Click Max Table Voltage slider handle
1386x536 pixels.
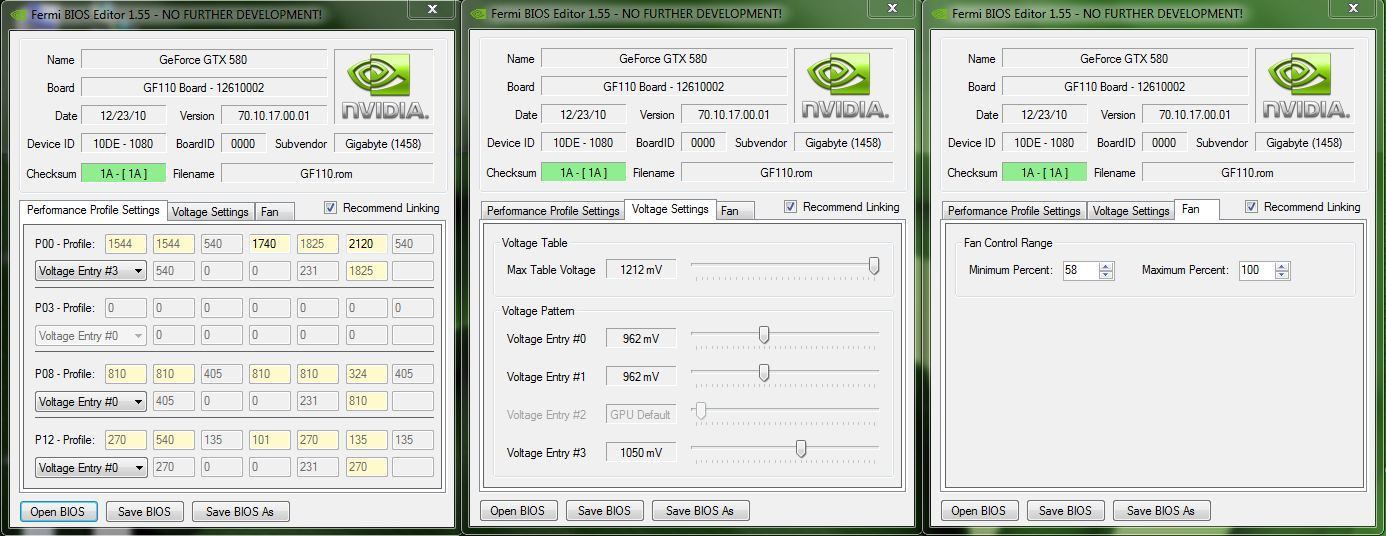pyautogui.click(x=874, y=266)
